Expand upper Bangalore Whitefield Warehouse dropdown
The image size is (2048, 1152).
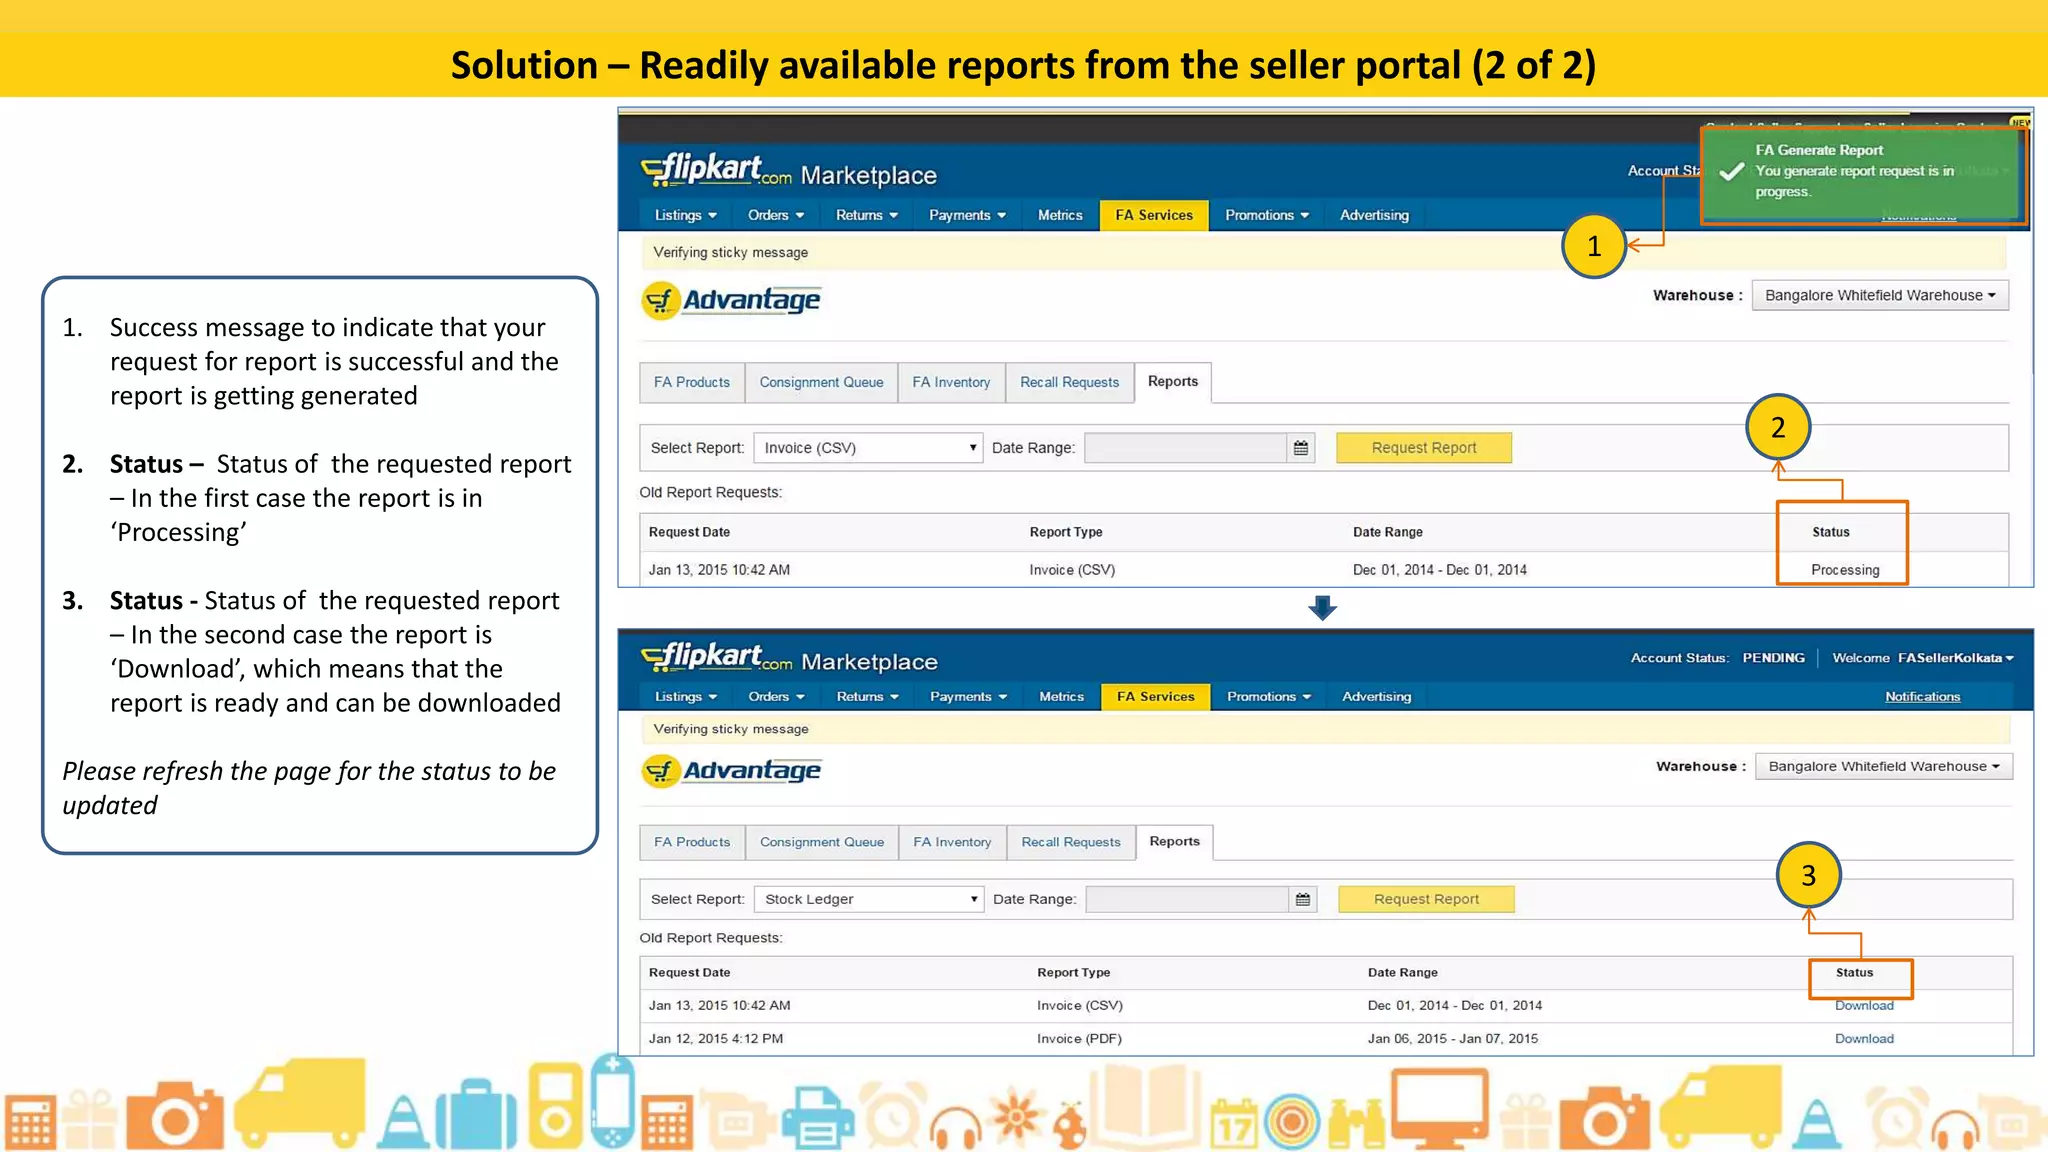click(1879, 295)
